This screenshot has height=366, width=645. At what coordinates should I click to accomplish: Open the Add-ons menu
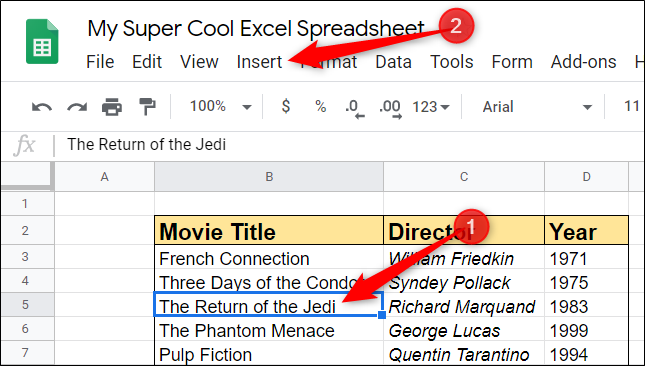coord(583,62)
